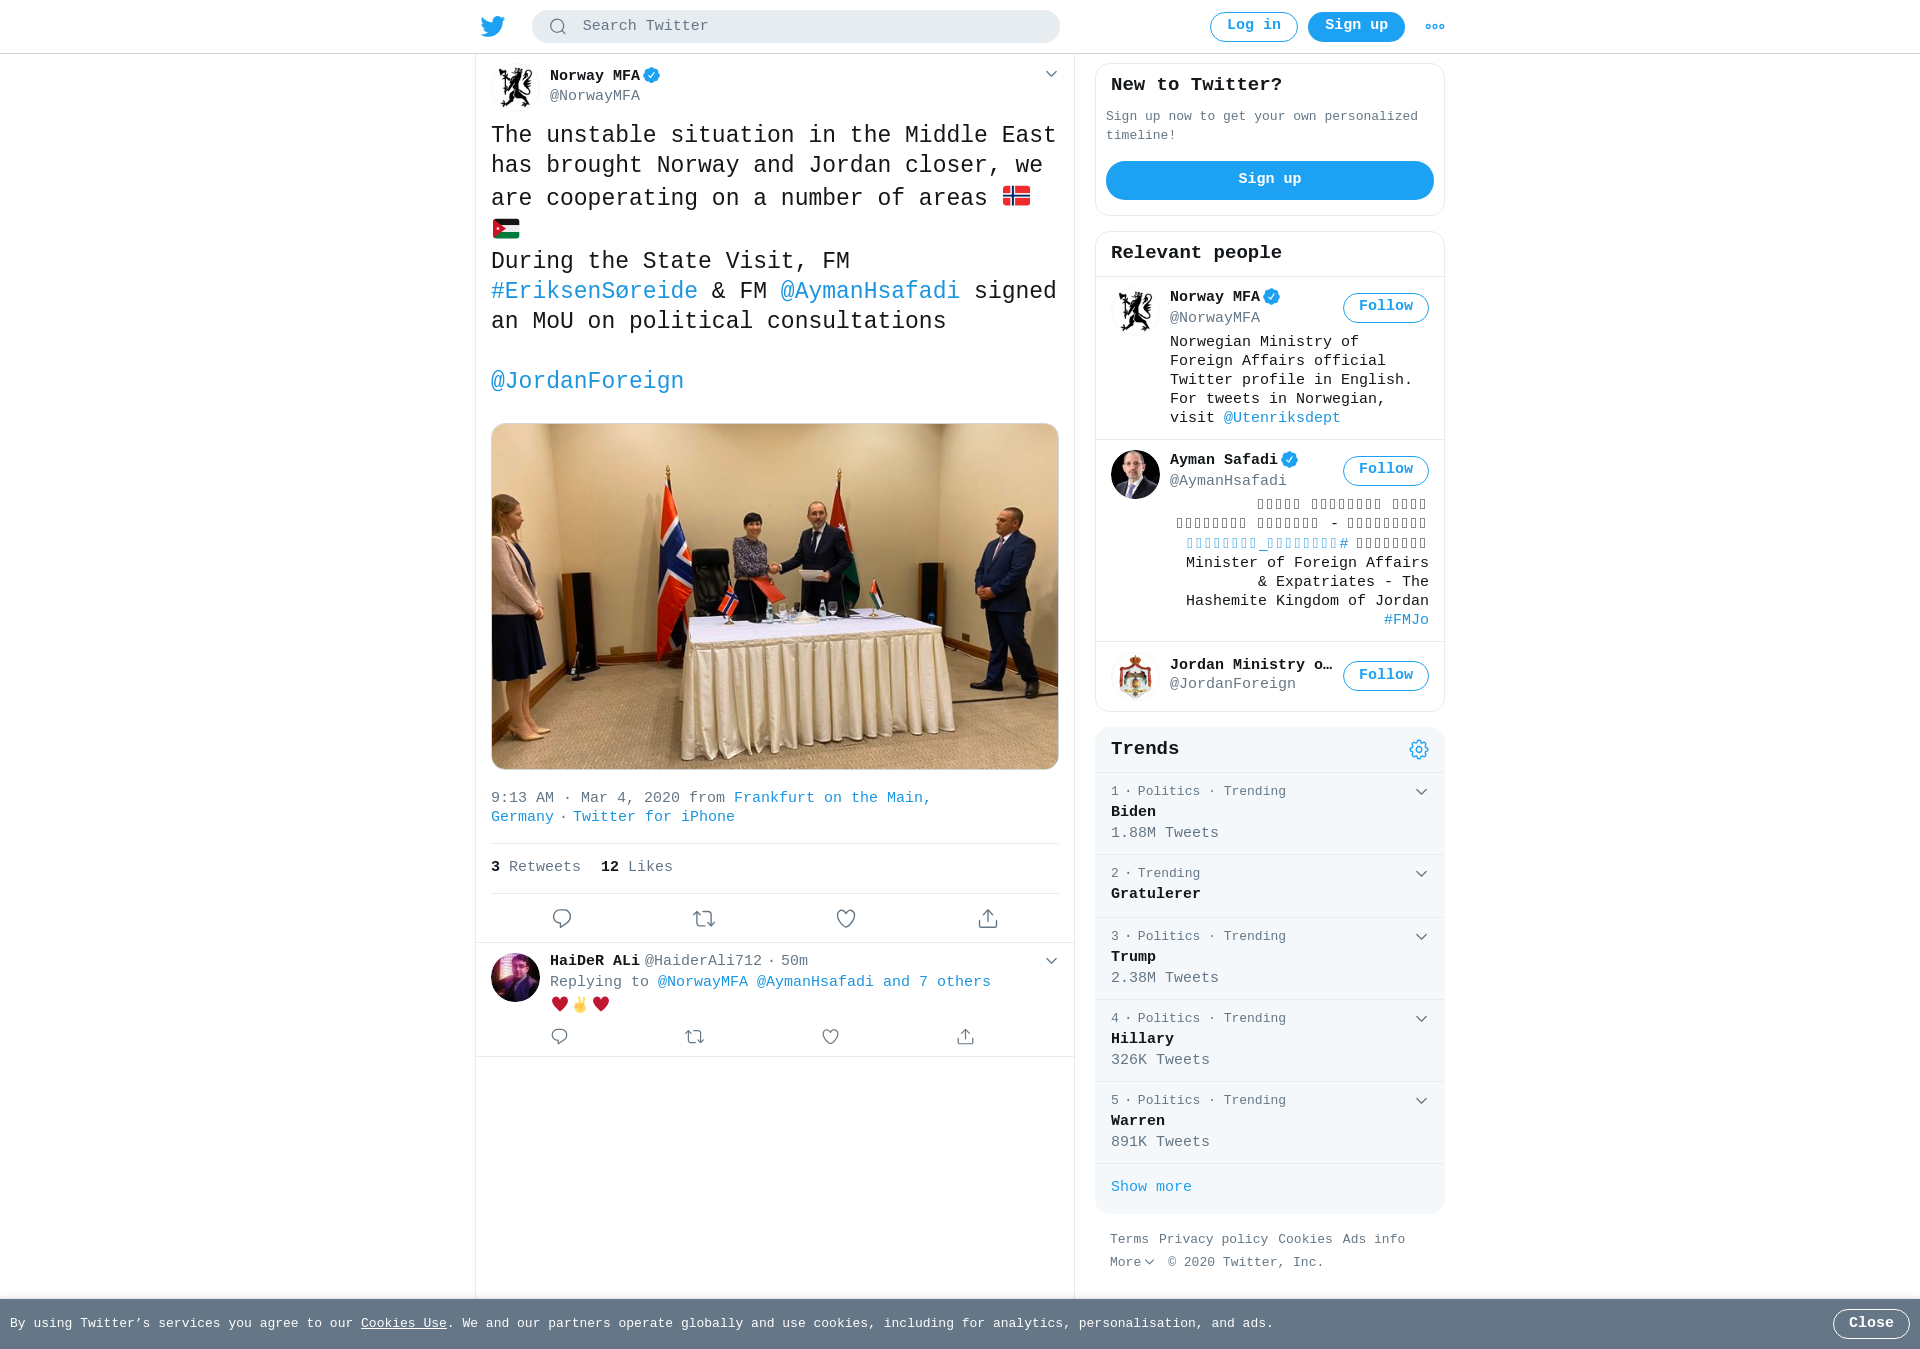This screenshot has width=1920, height=1349.
Task: Open the Terms footer item
Action: (x=1129, y=1239)
